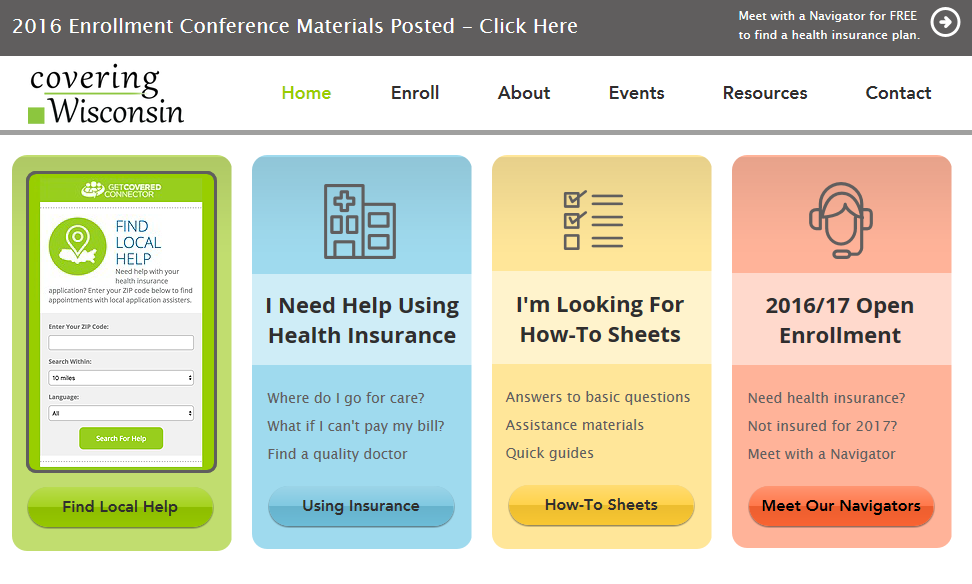The height and width of the screenshot is (584, 972).
Task: Open the Enroll menu item
Action: [415, 93]
